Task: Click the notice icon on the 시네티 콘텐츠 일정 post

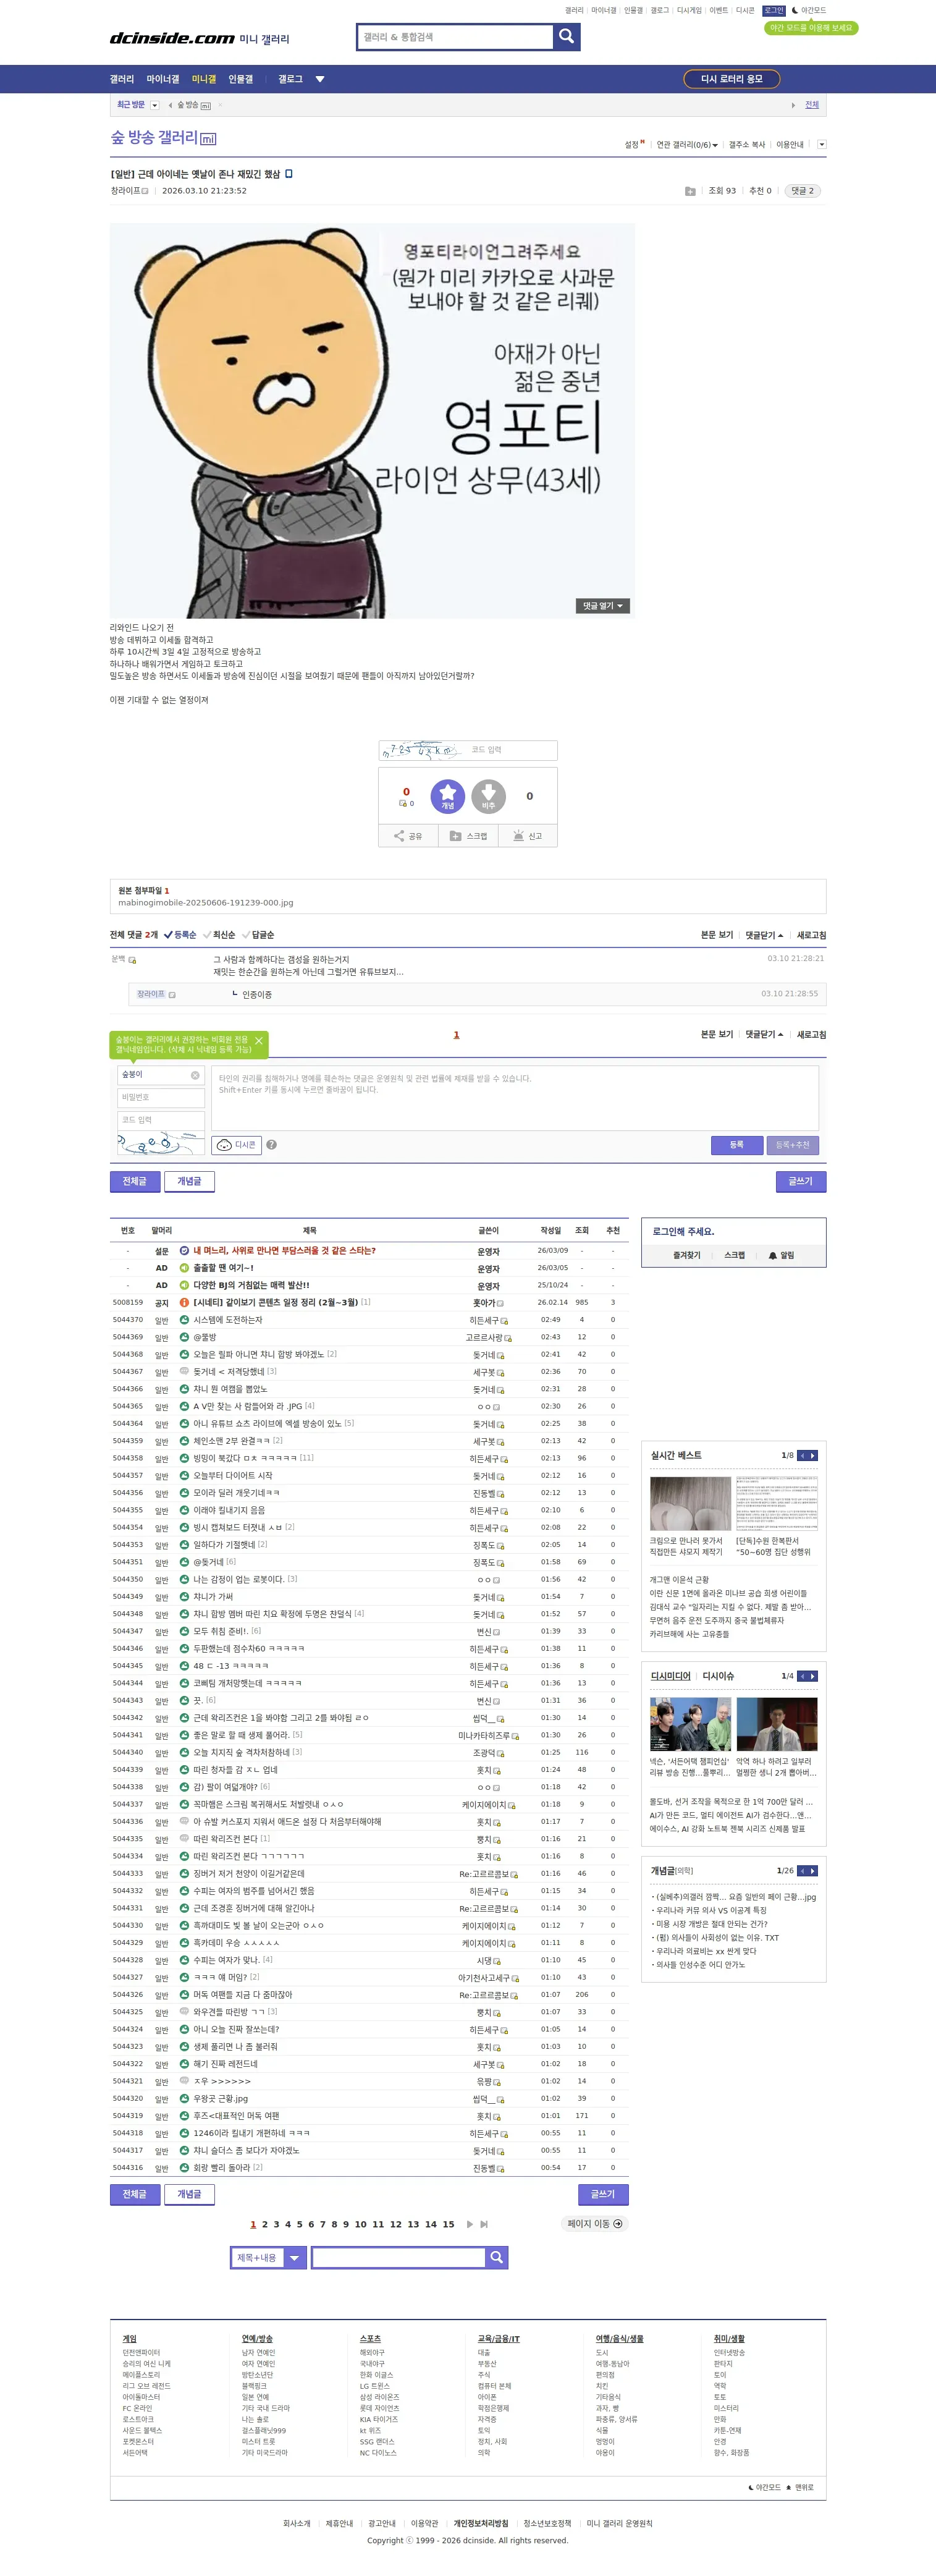Action: (x=184, y=1302)
